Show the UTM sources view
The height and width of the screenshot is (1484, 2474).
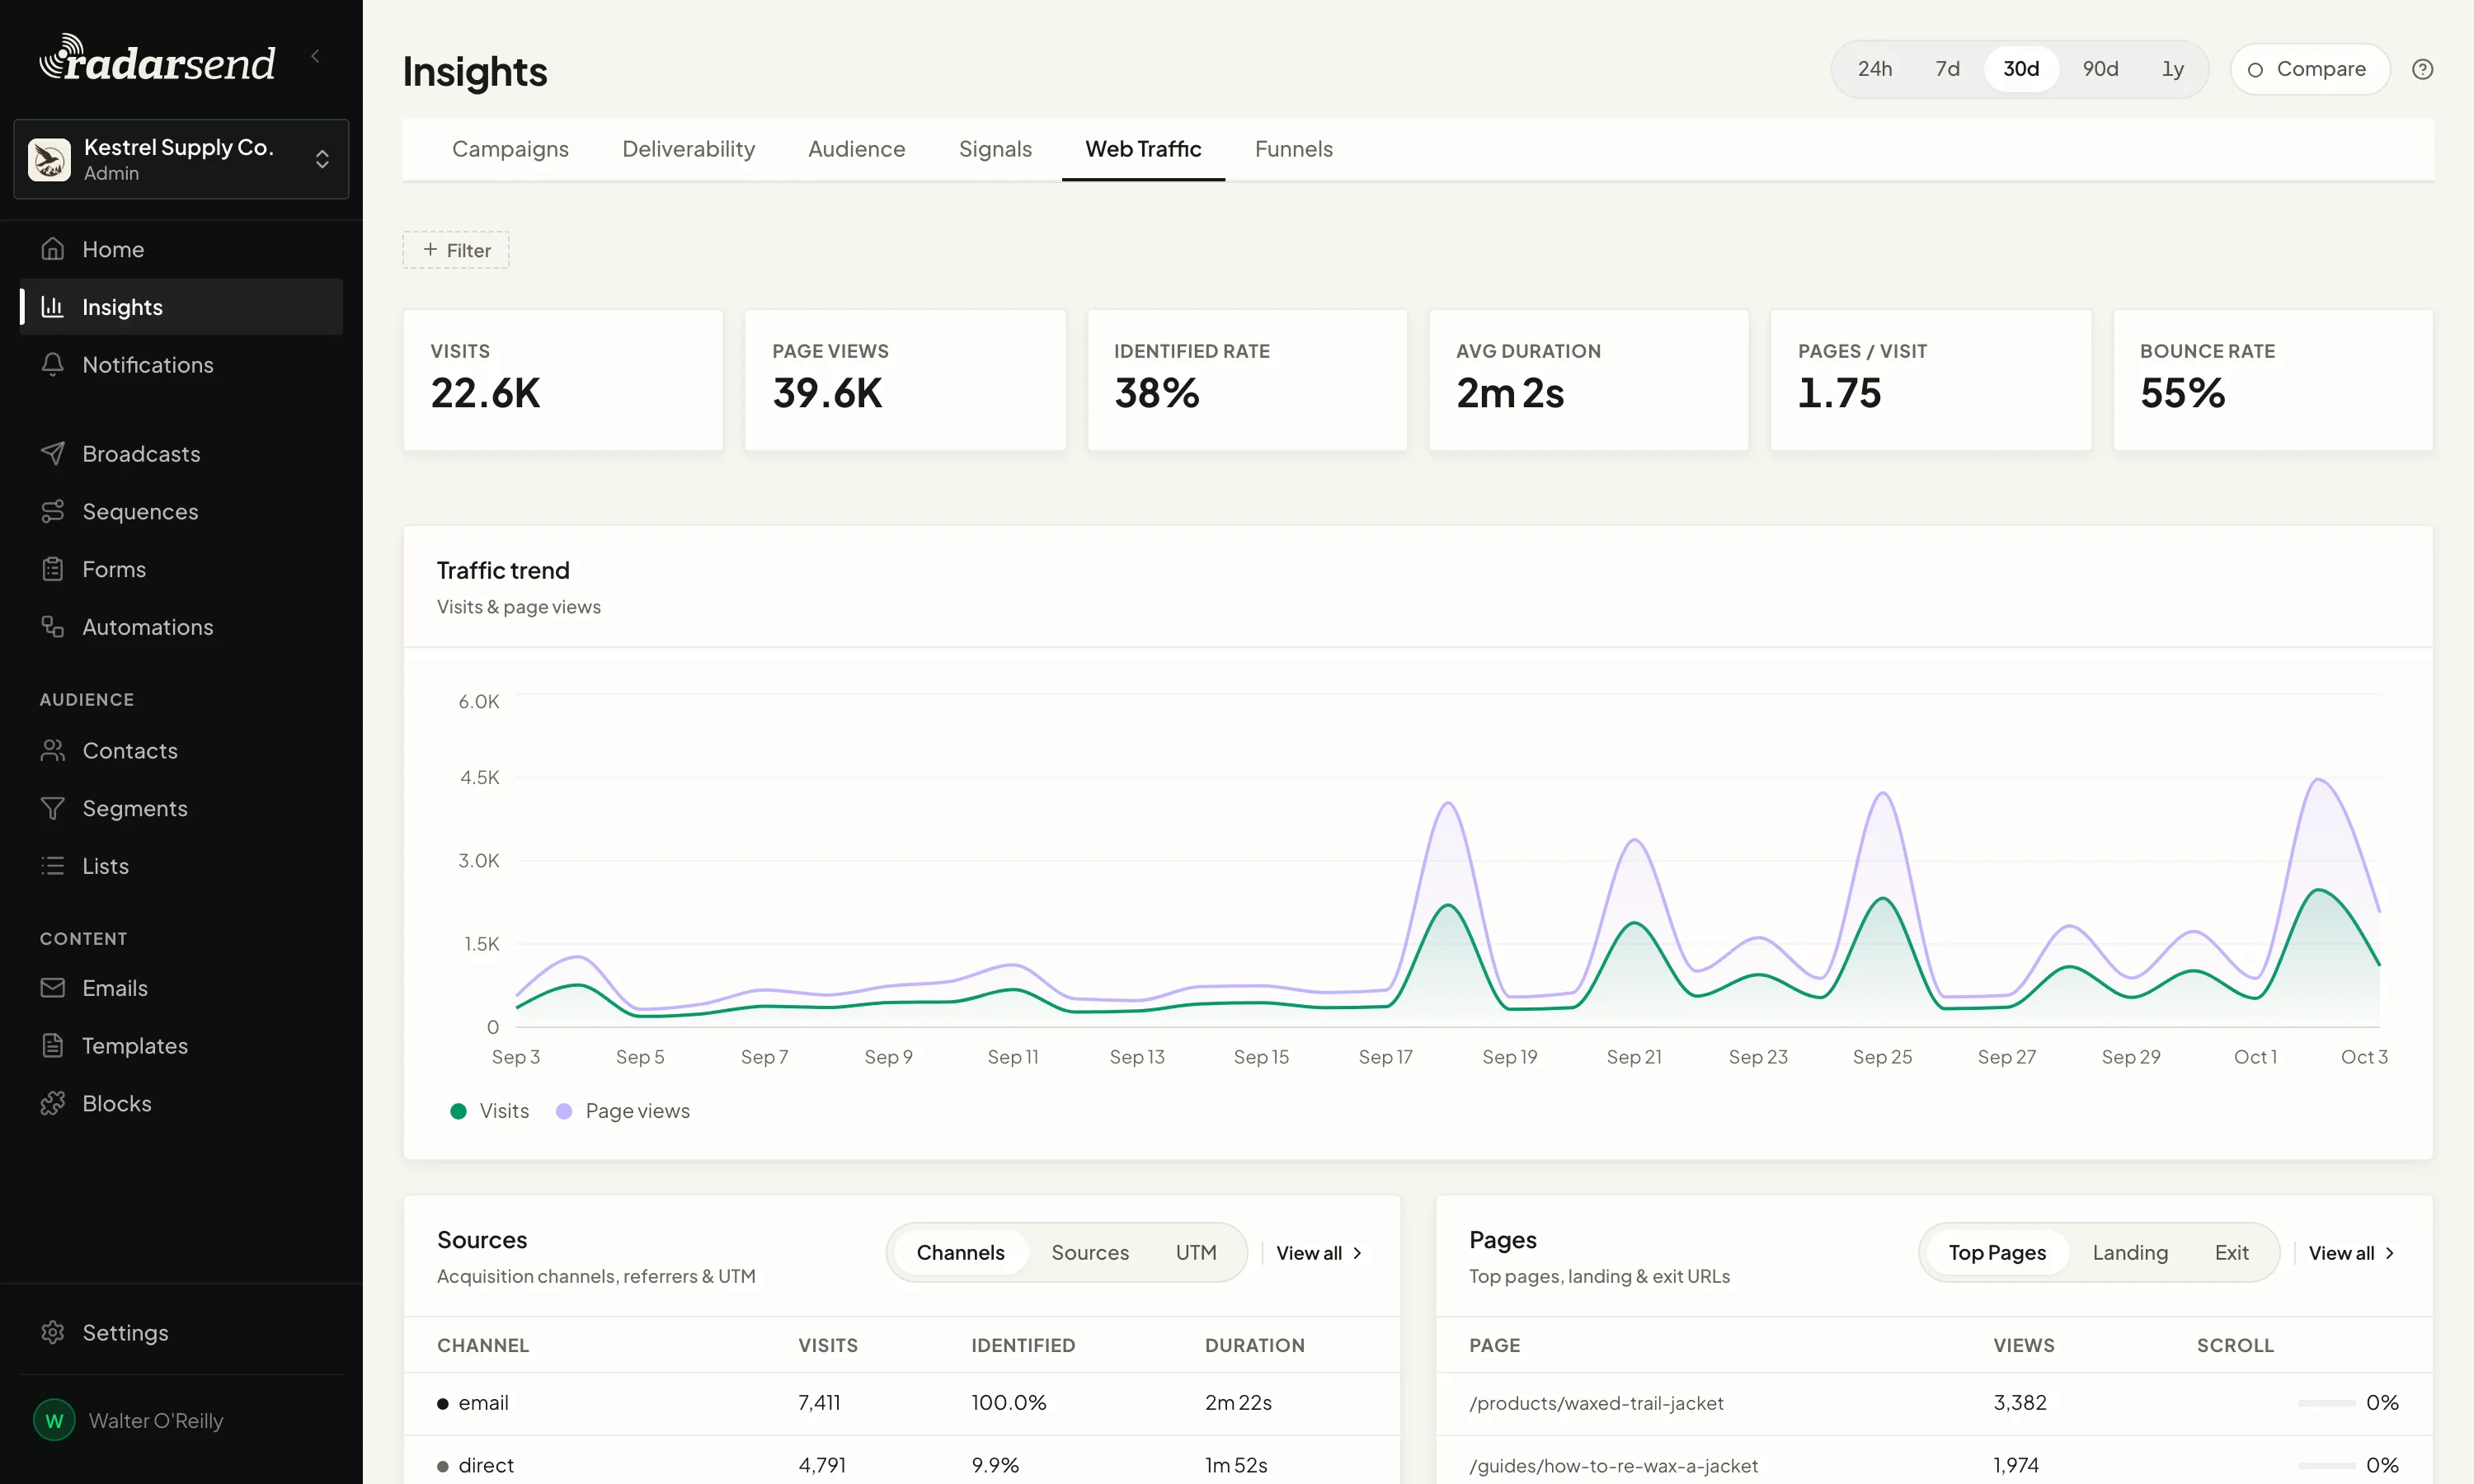pyautogui.click(x=1196, y=1253)
